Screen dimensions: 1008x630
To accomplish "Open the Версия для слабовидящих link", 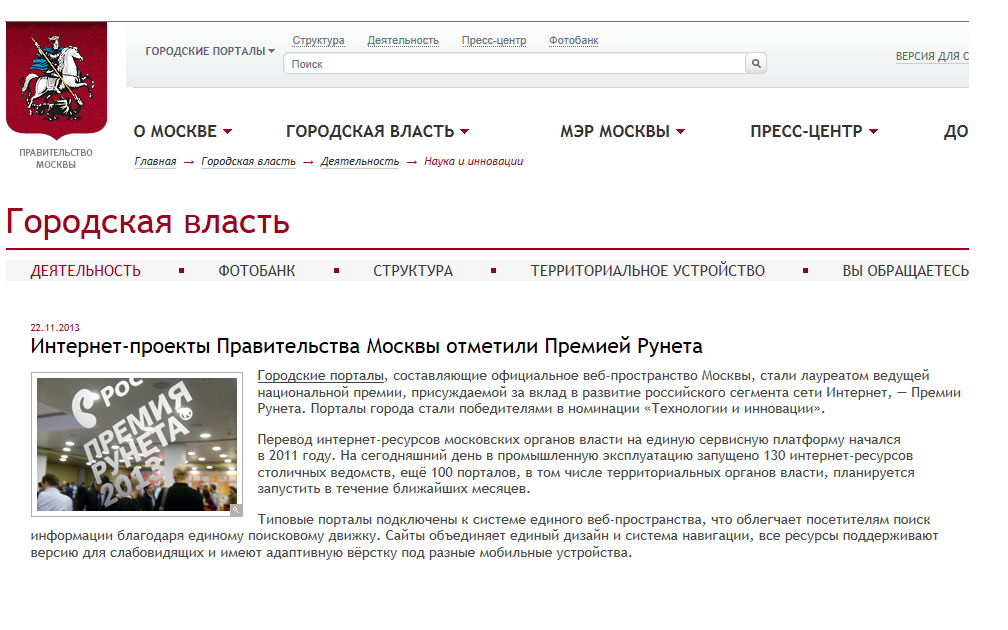I will click(932, 57).
